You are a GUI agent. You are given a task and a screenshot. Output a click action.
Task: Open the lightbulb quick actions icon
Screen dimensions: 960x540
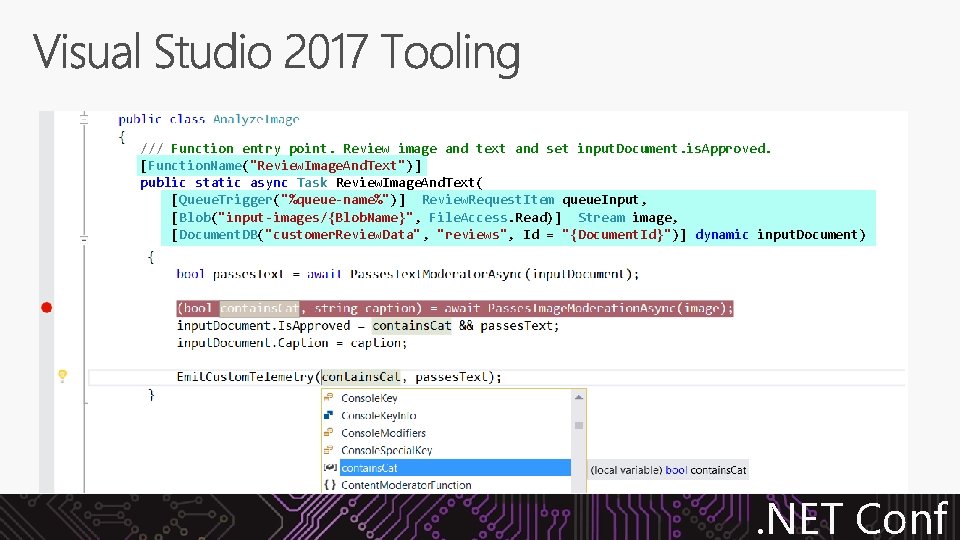[x=62, y=376]
